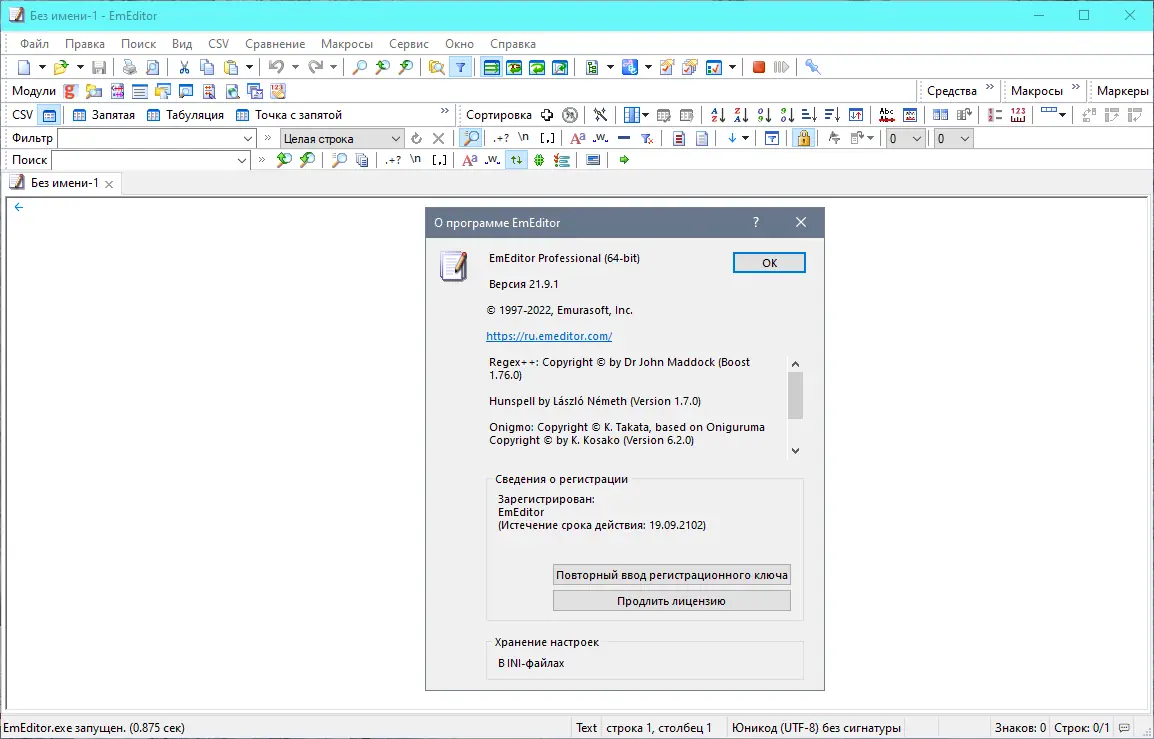The width and height of the screenshot is (1154, 739).
Task: Click the Copy icon in the toolbar
Action: (x=208, y=67)
